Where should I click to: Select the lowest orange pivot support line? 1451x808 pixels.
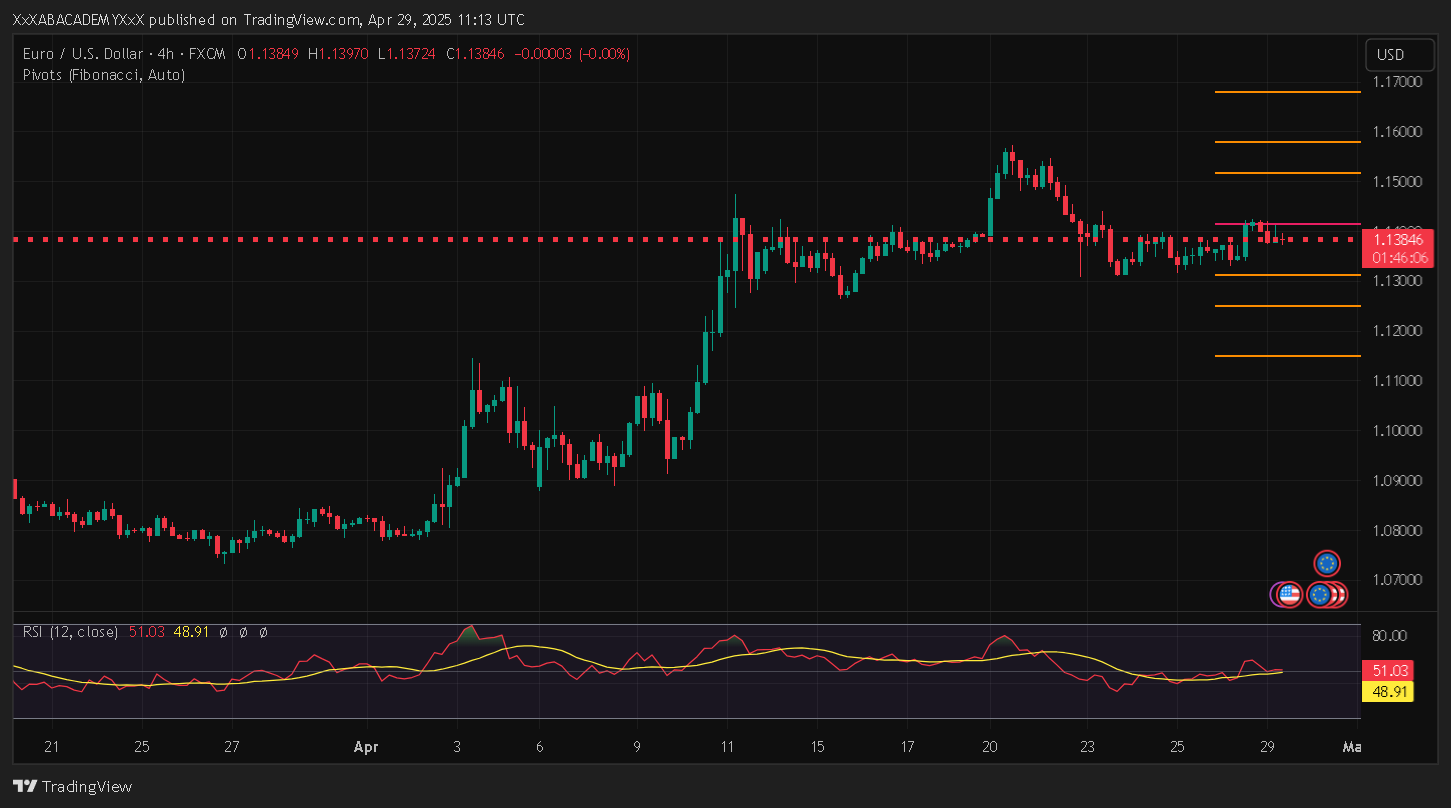[1286, 356]
